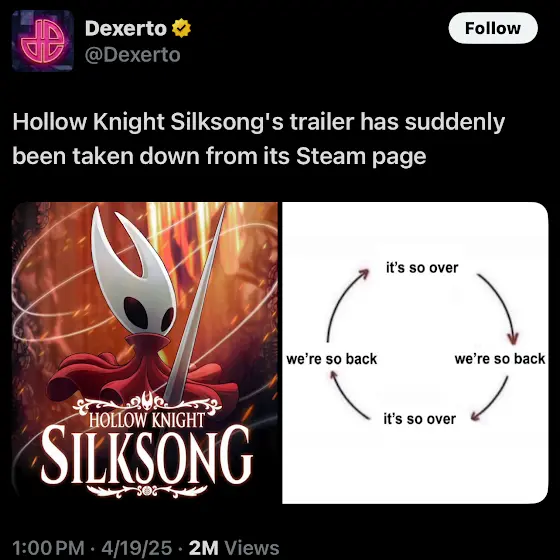Open the Hollow Knight Silksong cover image
Viewport: 560px width, 560px height.
coord(145,353)
